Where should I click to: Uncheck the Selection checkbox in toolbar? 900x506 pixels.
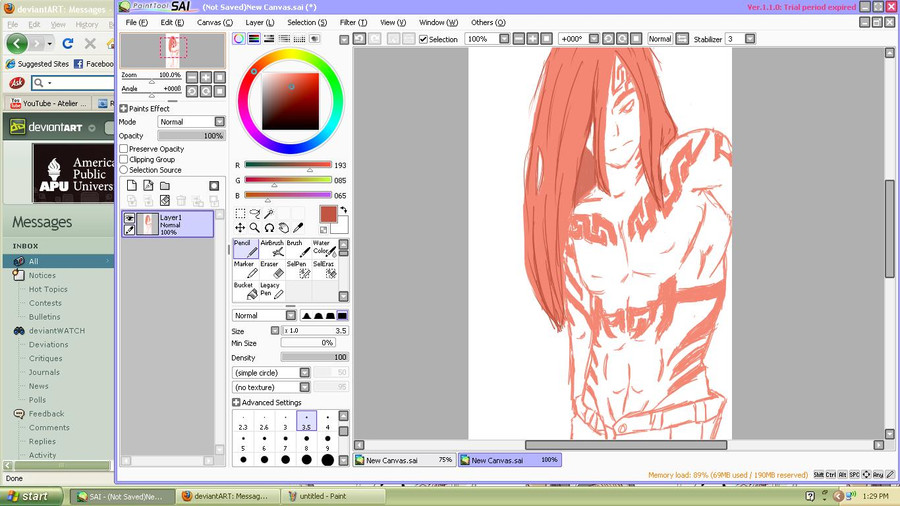tap(424, 39)
